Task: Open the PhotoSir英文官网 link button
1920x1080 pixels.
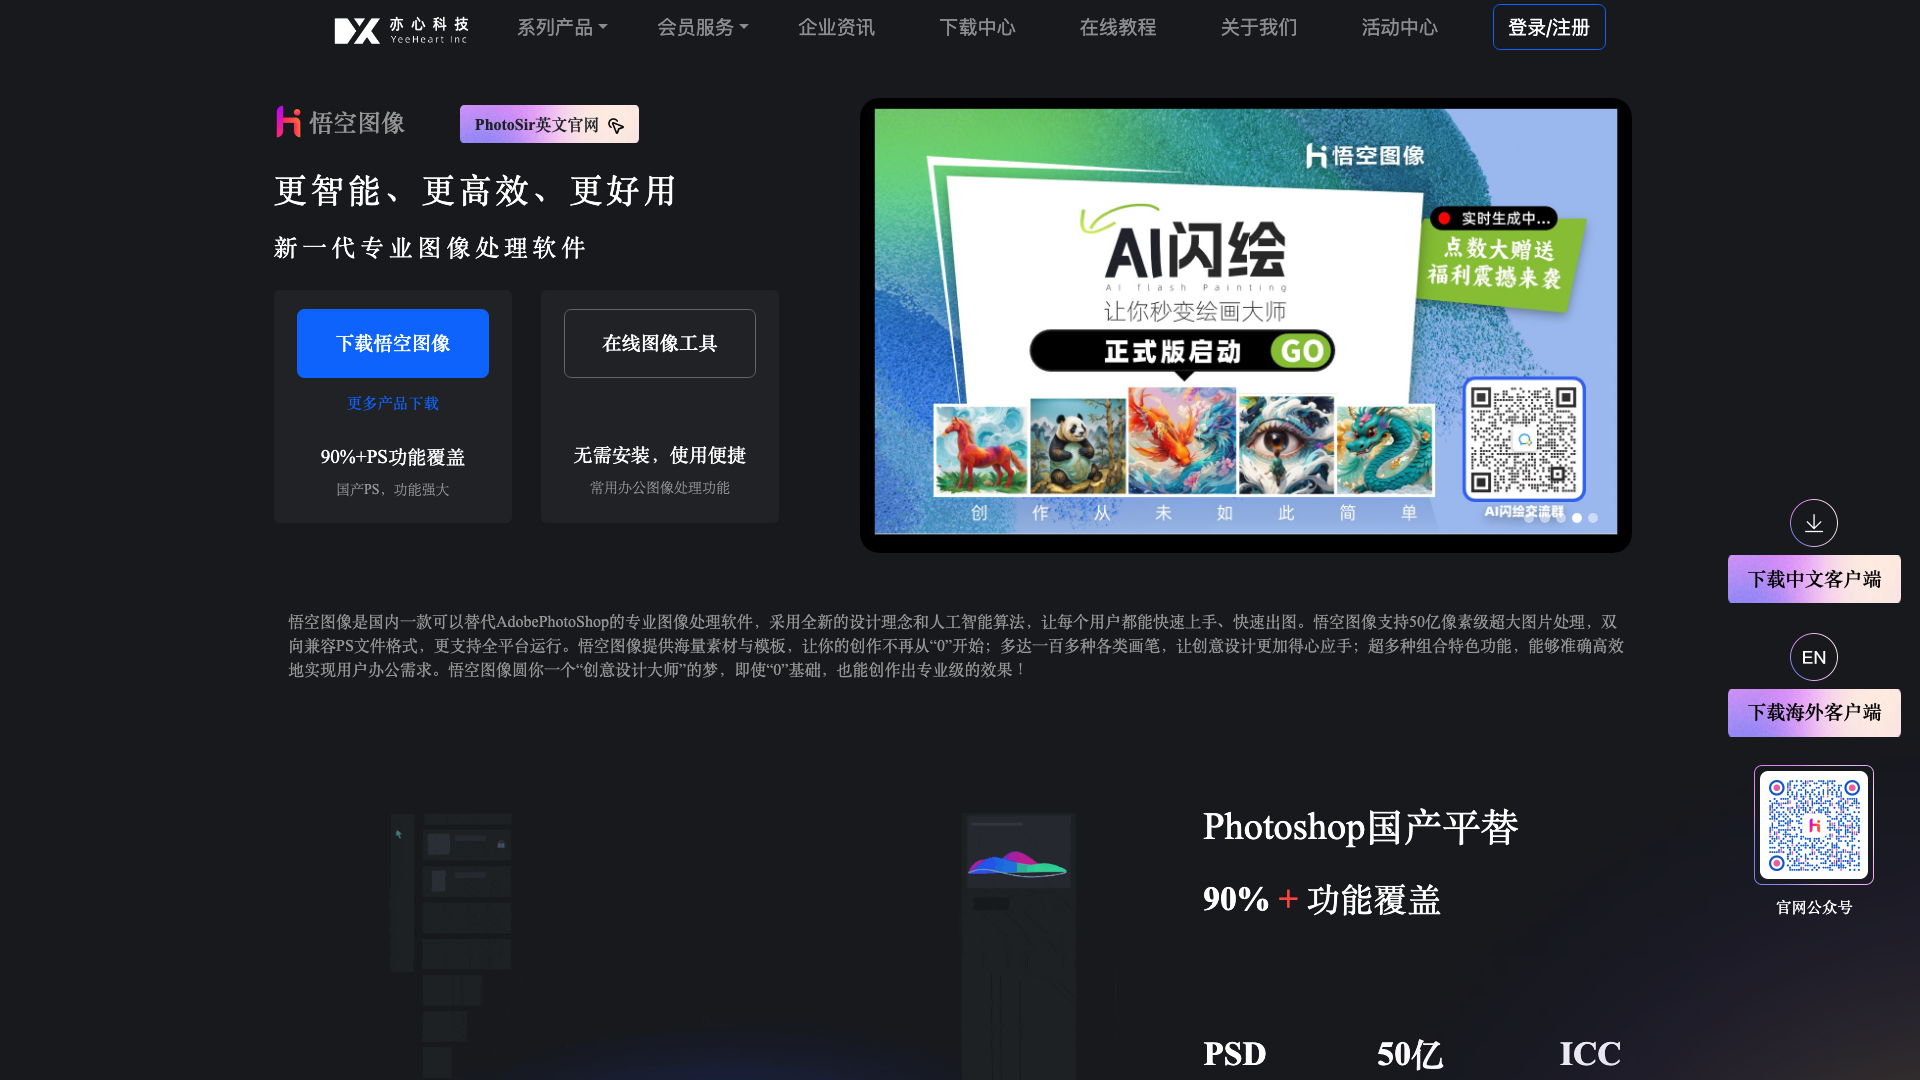Action: click(x=549, y=124)
